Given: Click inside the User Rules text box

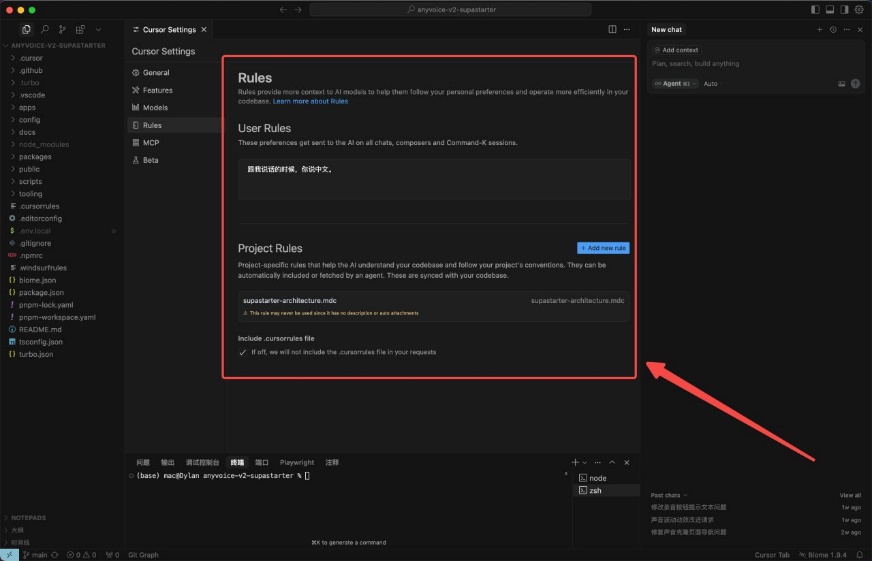Looking at the screenshot, I should [434, 180].
